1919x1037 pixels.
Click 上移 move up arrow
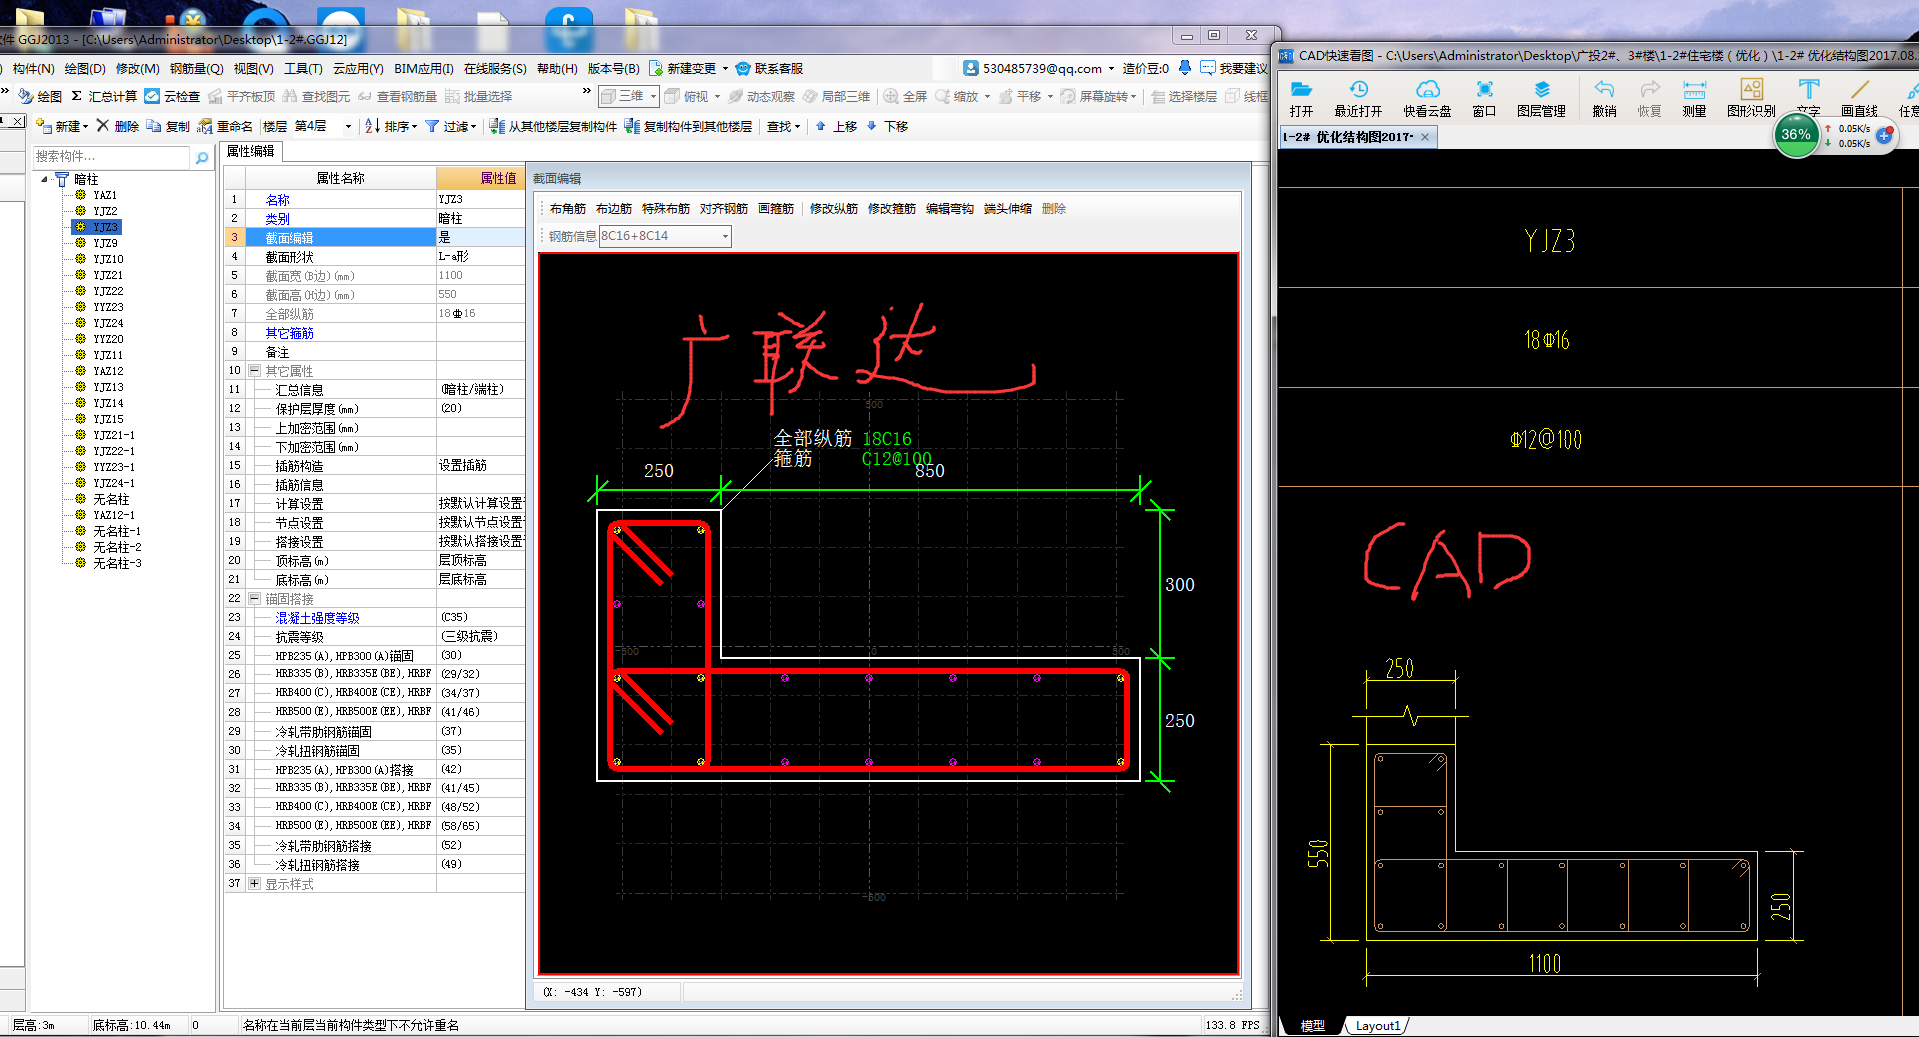pyautogui.click(x=836, y=126)
